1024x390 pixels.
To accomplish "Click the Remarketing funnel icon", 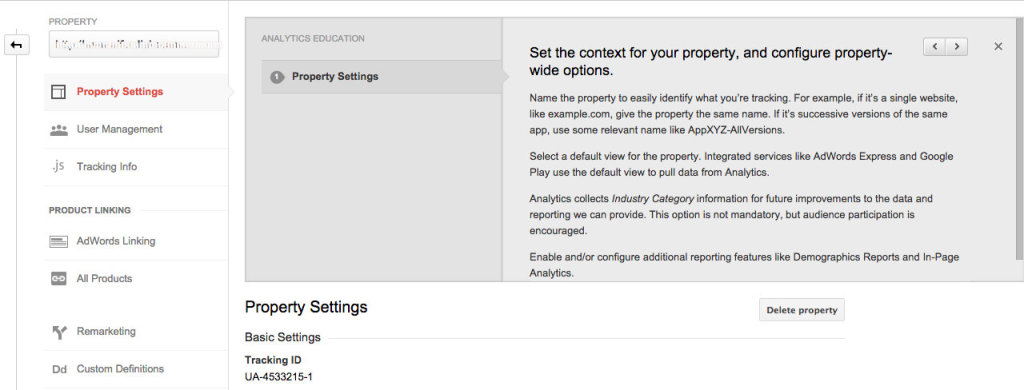I will point(59,332).
